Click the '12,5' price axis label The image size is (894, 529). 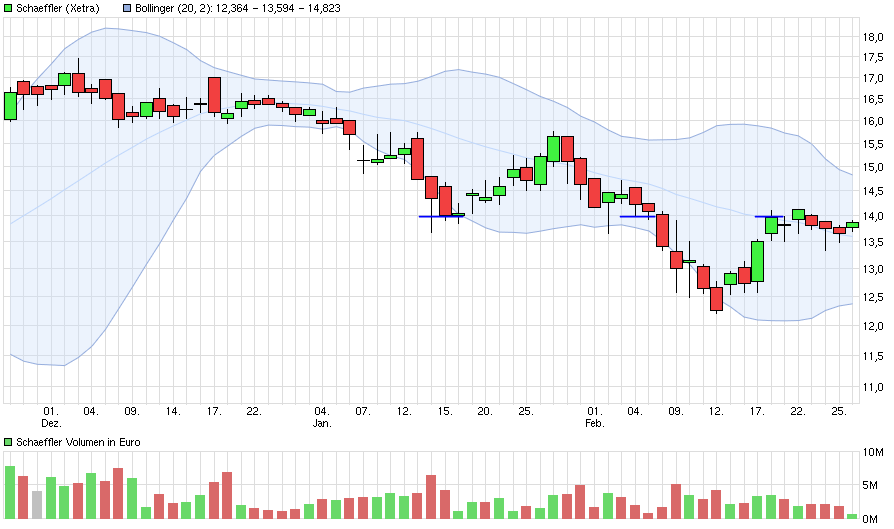click(873, 297)
